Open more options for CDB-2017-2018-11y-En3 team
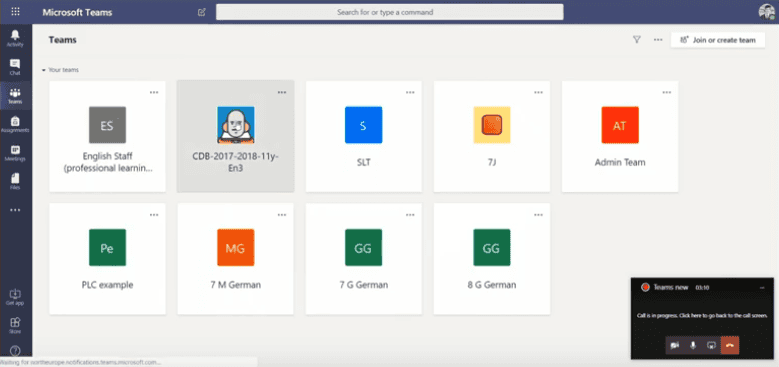This screenshot has width=779, height=367. point(282,92)
